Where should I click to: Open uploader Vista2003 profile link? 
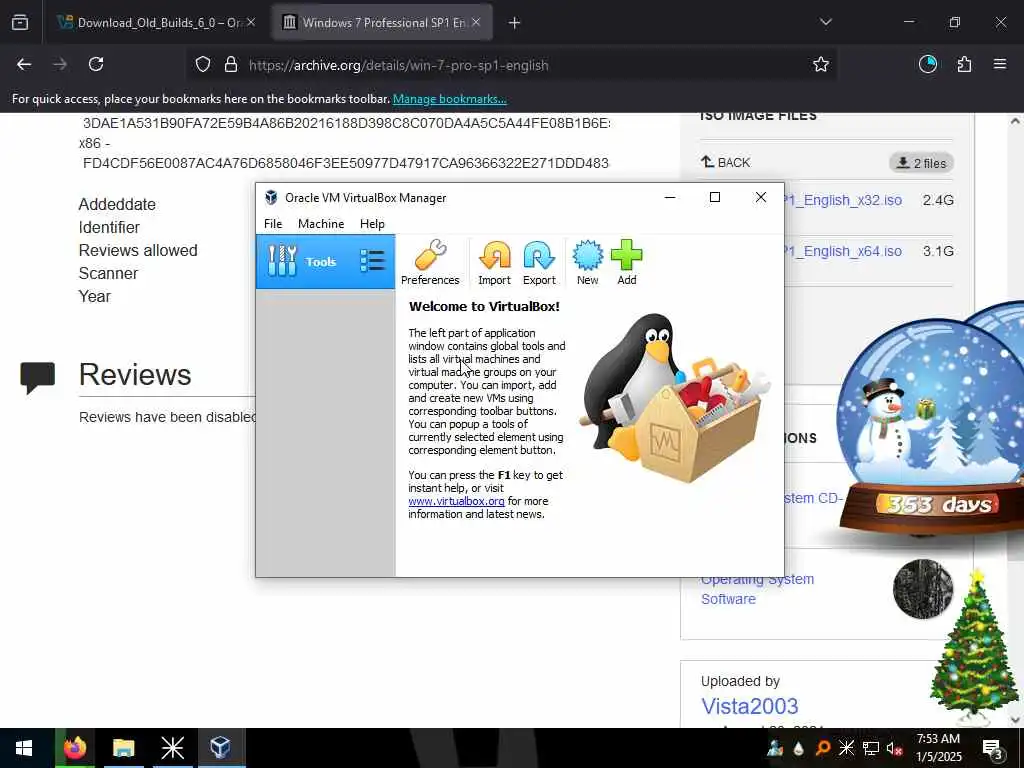750,706
